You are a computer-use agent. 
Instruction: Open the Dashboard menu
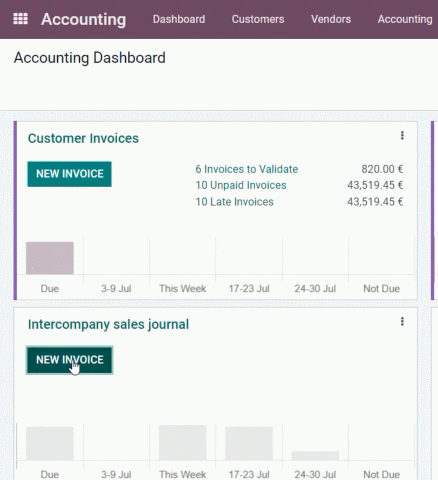pos(179,19)
